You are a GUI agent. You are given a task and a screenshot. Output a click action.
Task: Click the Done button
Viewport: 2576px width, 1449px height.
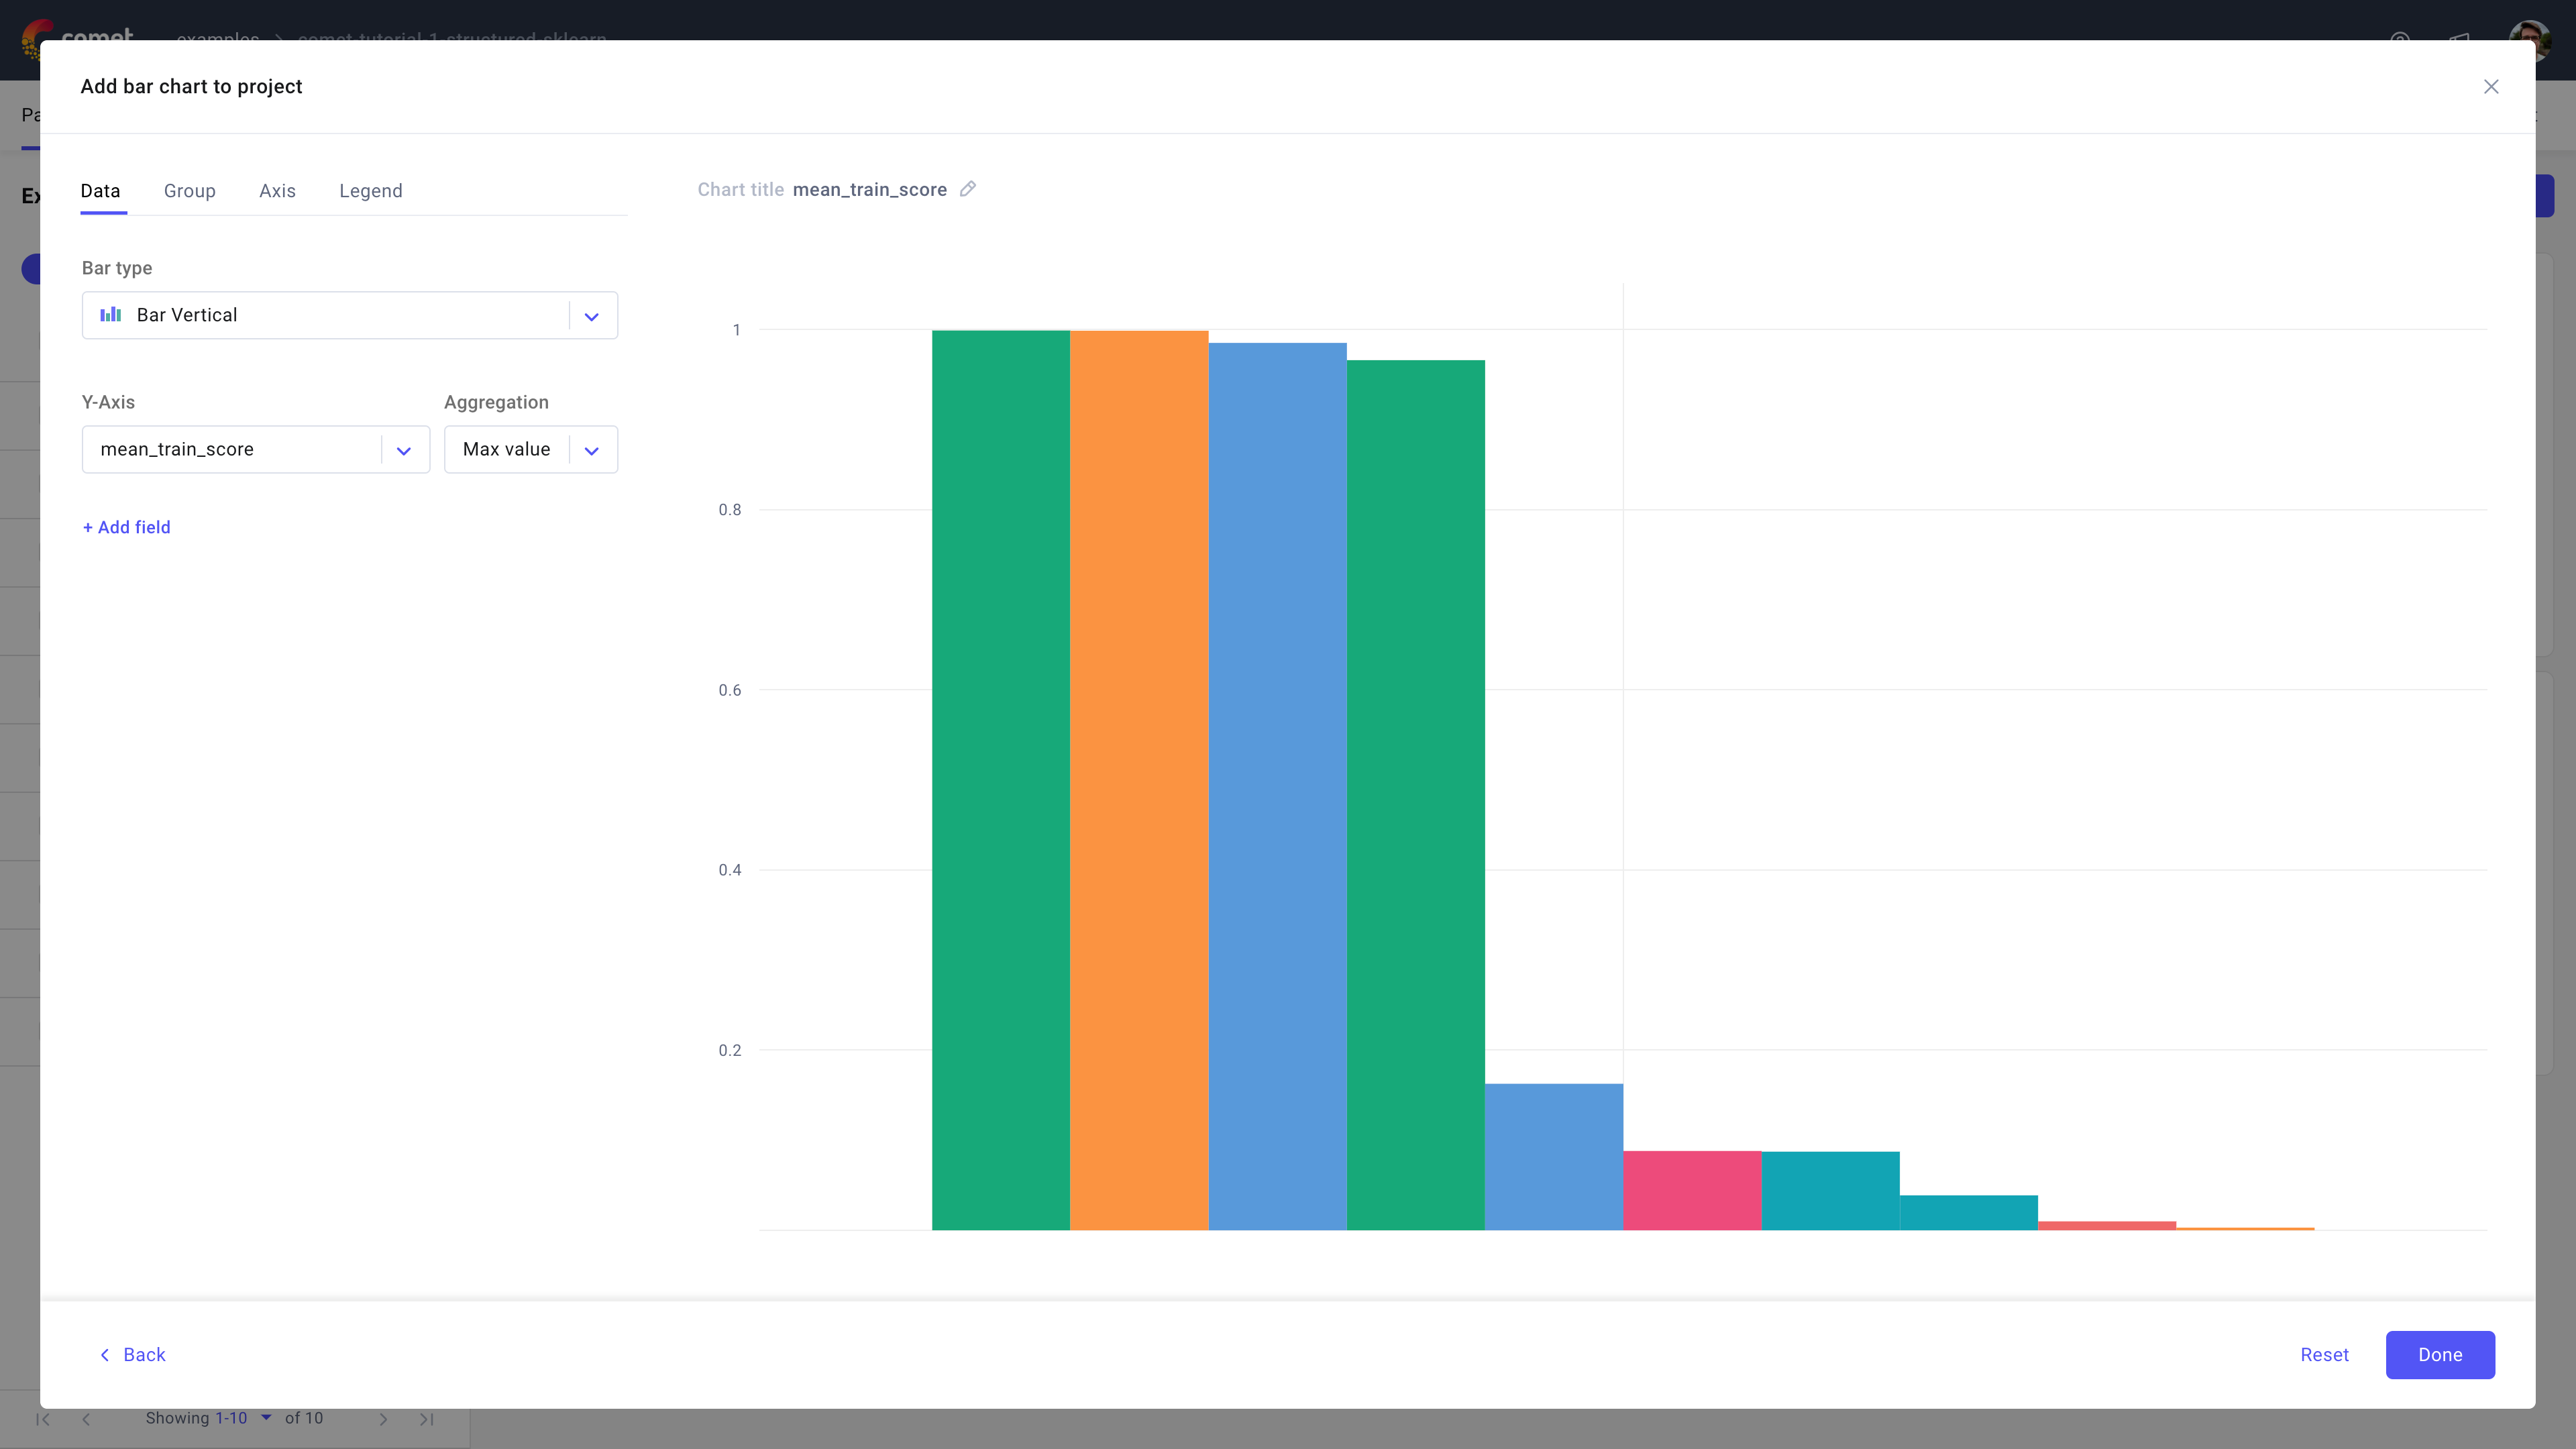tap(2440, 1355)
